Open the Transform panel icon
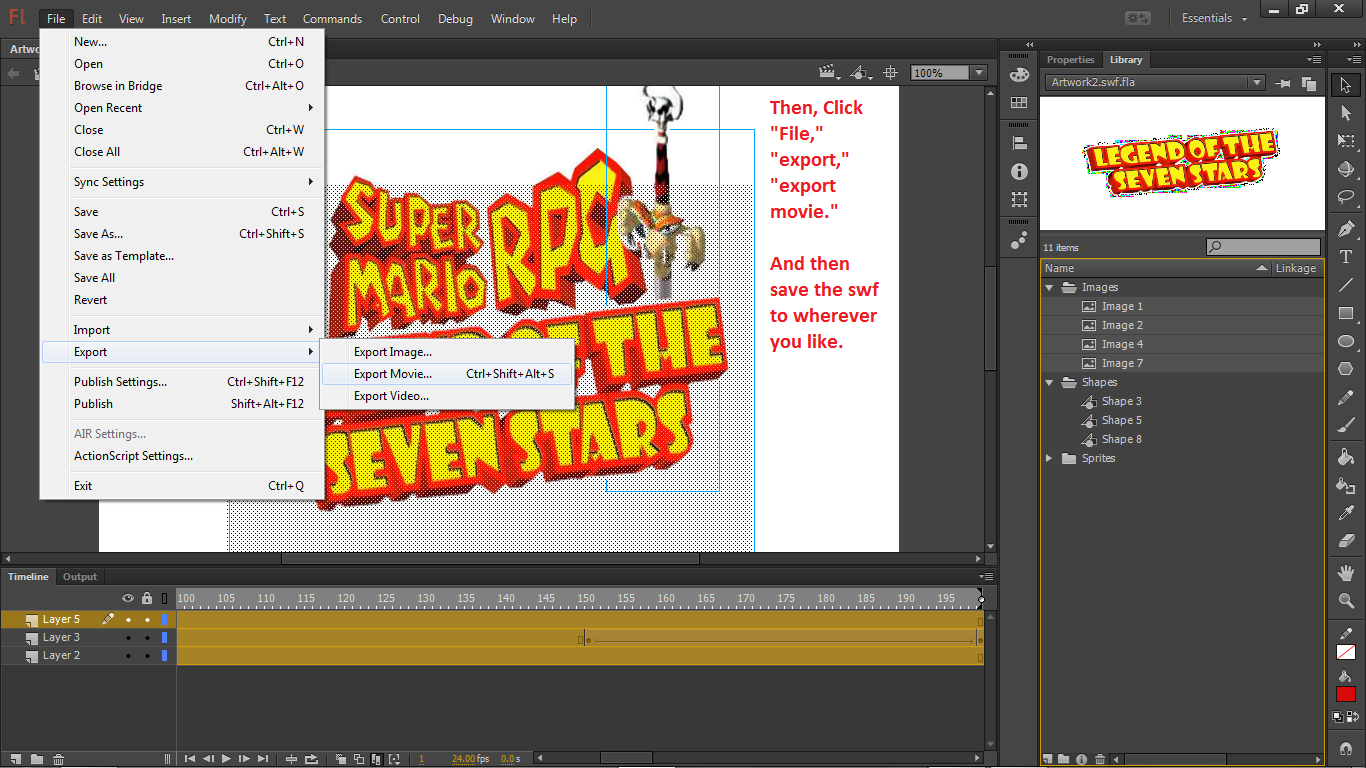The image size is (1366, 768). click(1019, 200)
